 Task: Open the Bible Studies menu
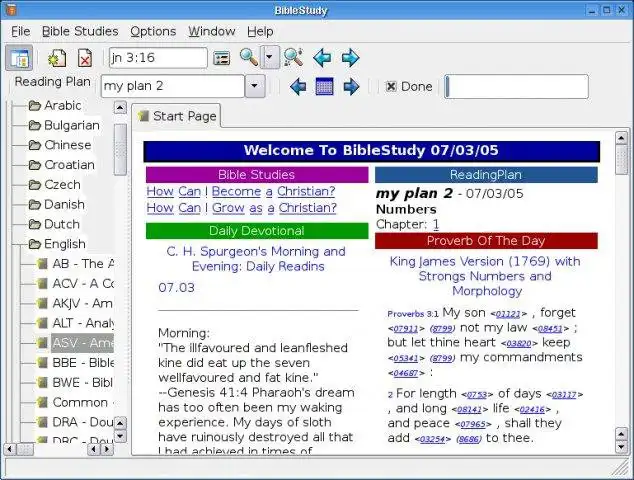pos(80,31)
